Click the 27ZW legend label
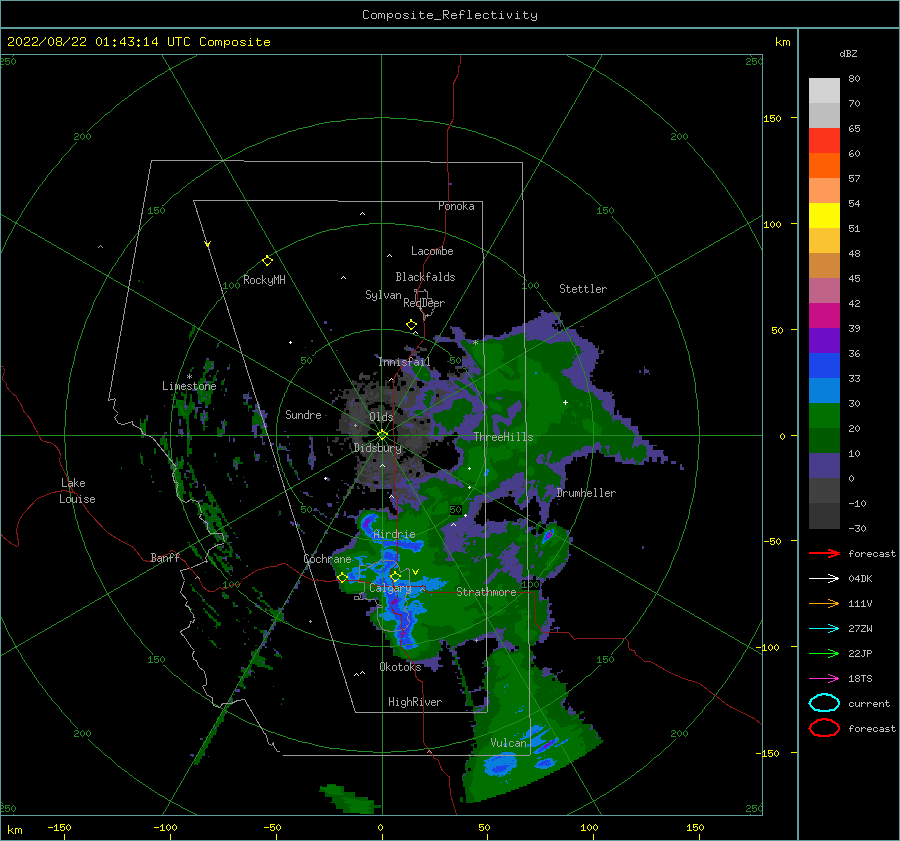Viewport: 900px width, 841px height. point(860,629)
